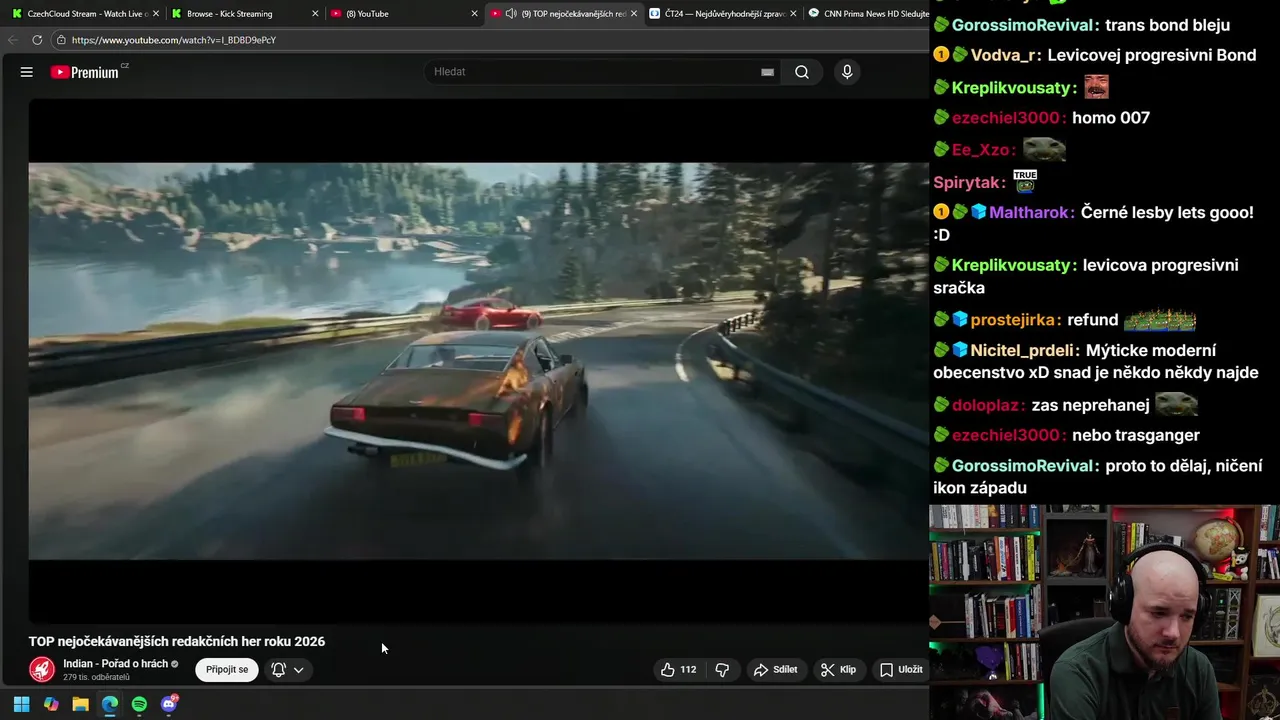Click emote beside Ee_Xzo's name
This screenshot has width=1280, height=720.
pos(1044,149)
